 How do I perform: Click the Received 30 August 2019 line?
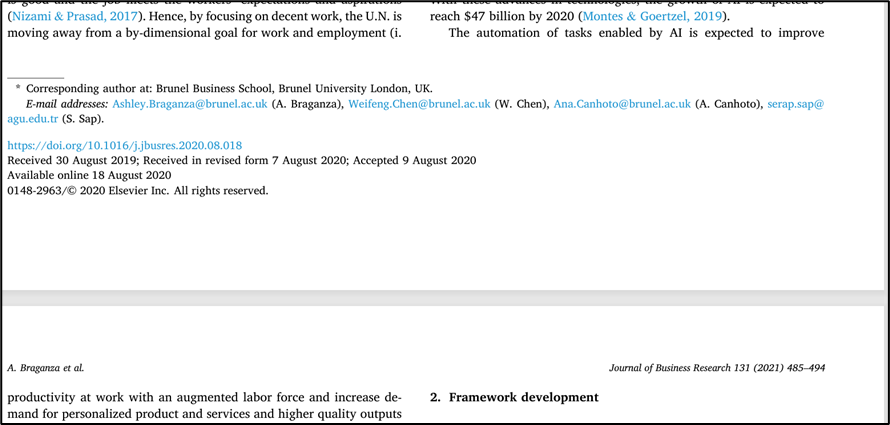click(x=241, y=160)
